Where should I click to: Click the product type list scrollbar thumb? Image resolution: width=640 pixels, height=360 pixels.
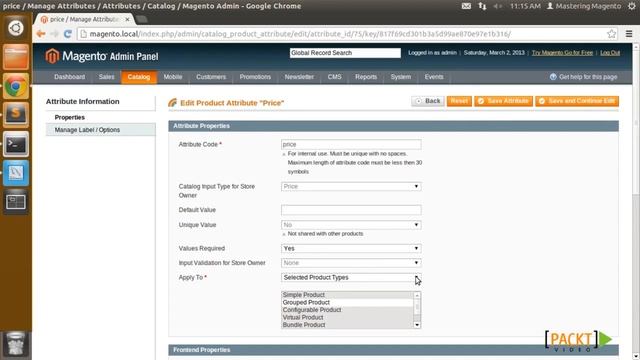point(417,307)
